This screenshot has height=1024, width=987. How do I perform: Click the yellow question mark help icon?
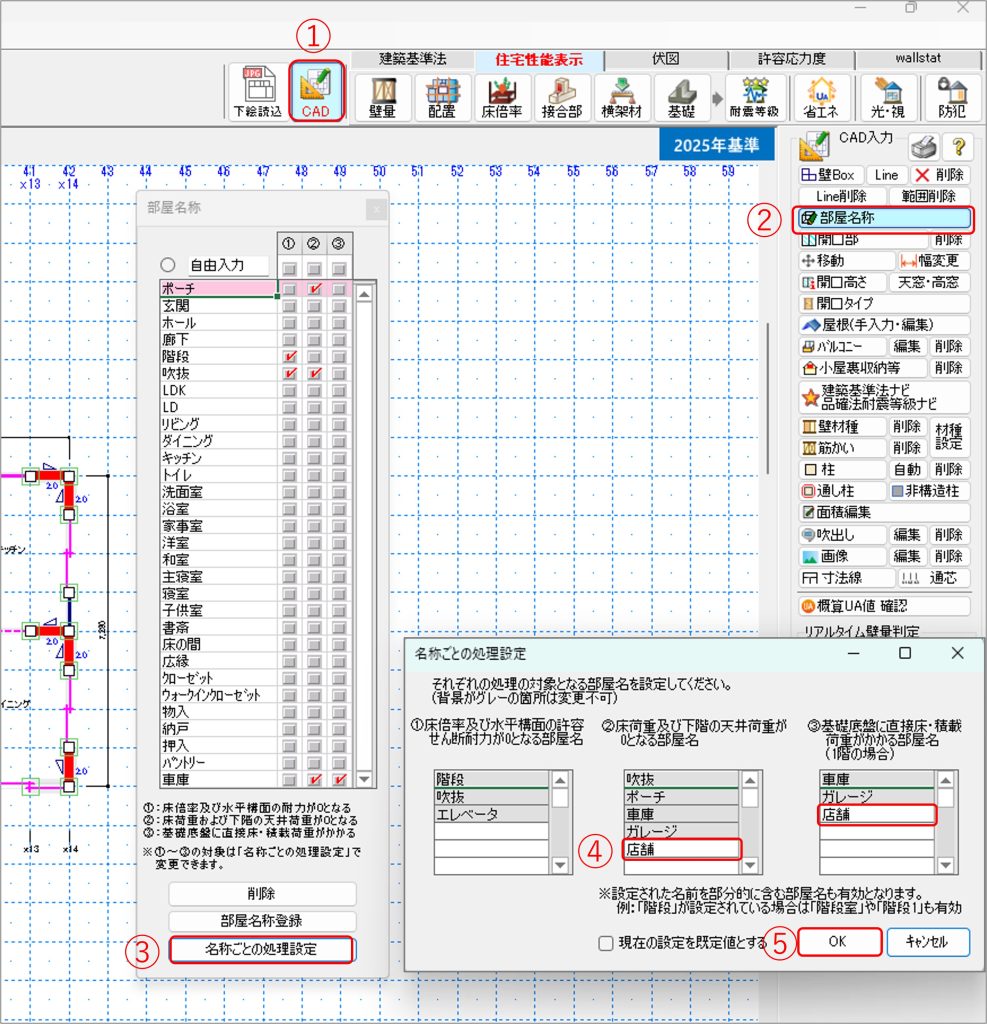[x=958, y=147]
